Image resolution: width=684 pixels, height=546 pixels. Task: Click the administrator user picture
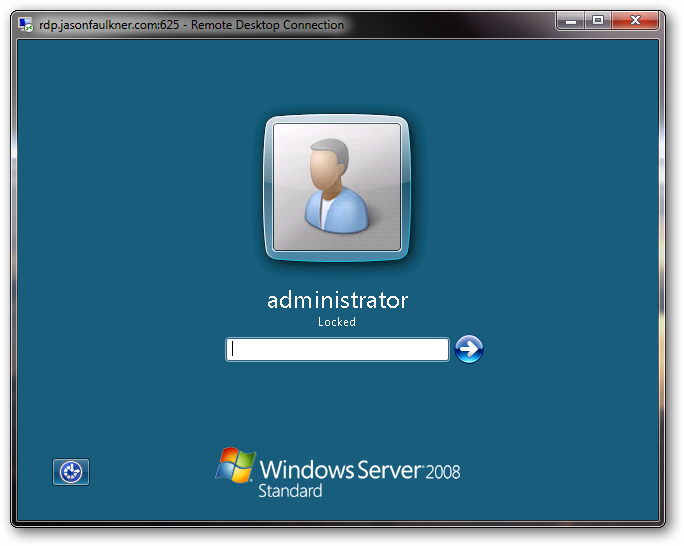pos(337,188)
